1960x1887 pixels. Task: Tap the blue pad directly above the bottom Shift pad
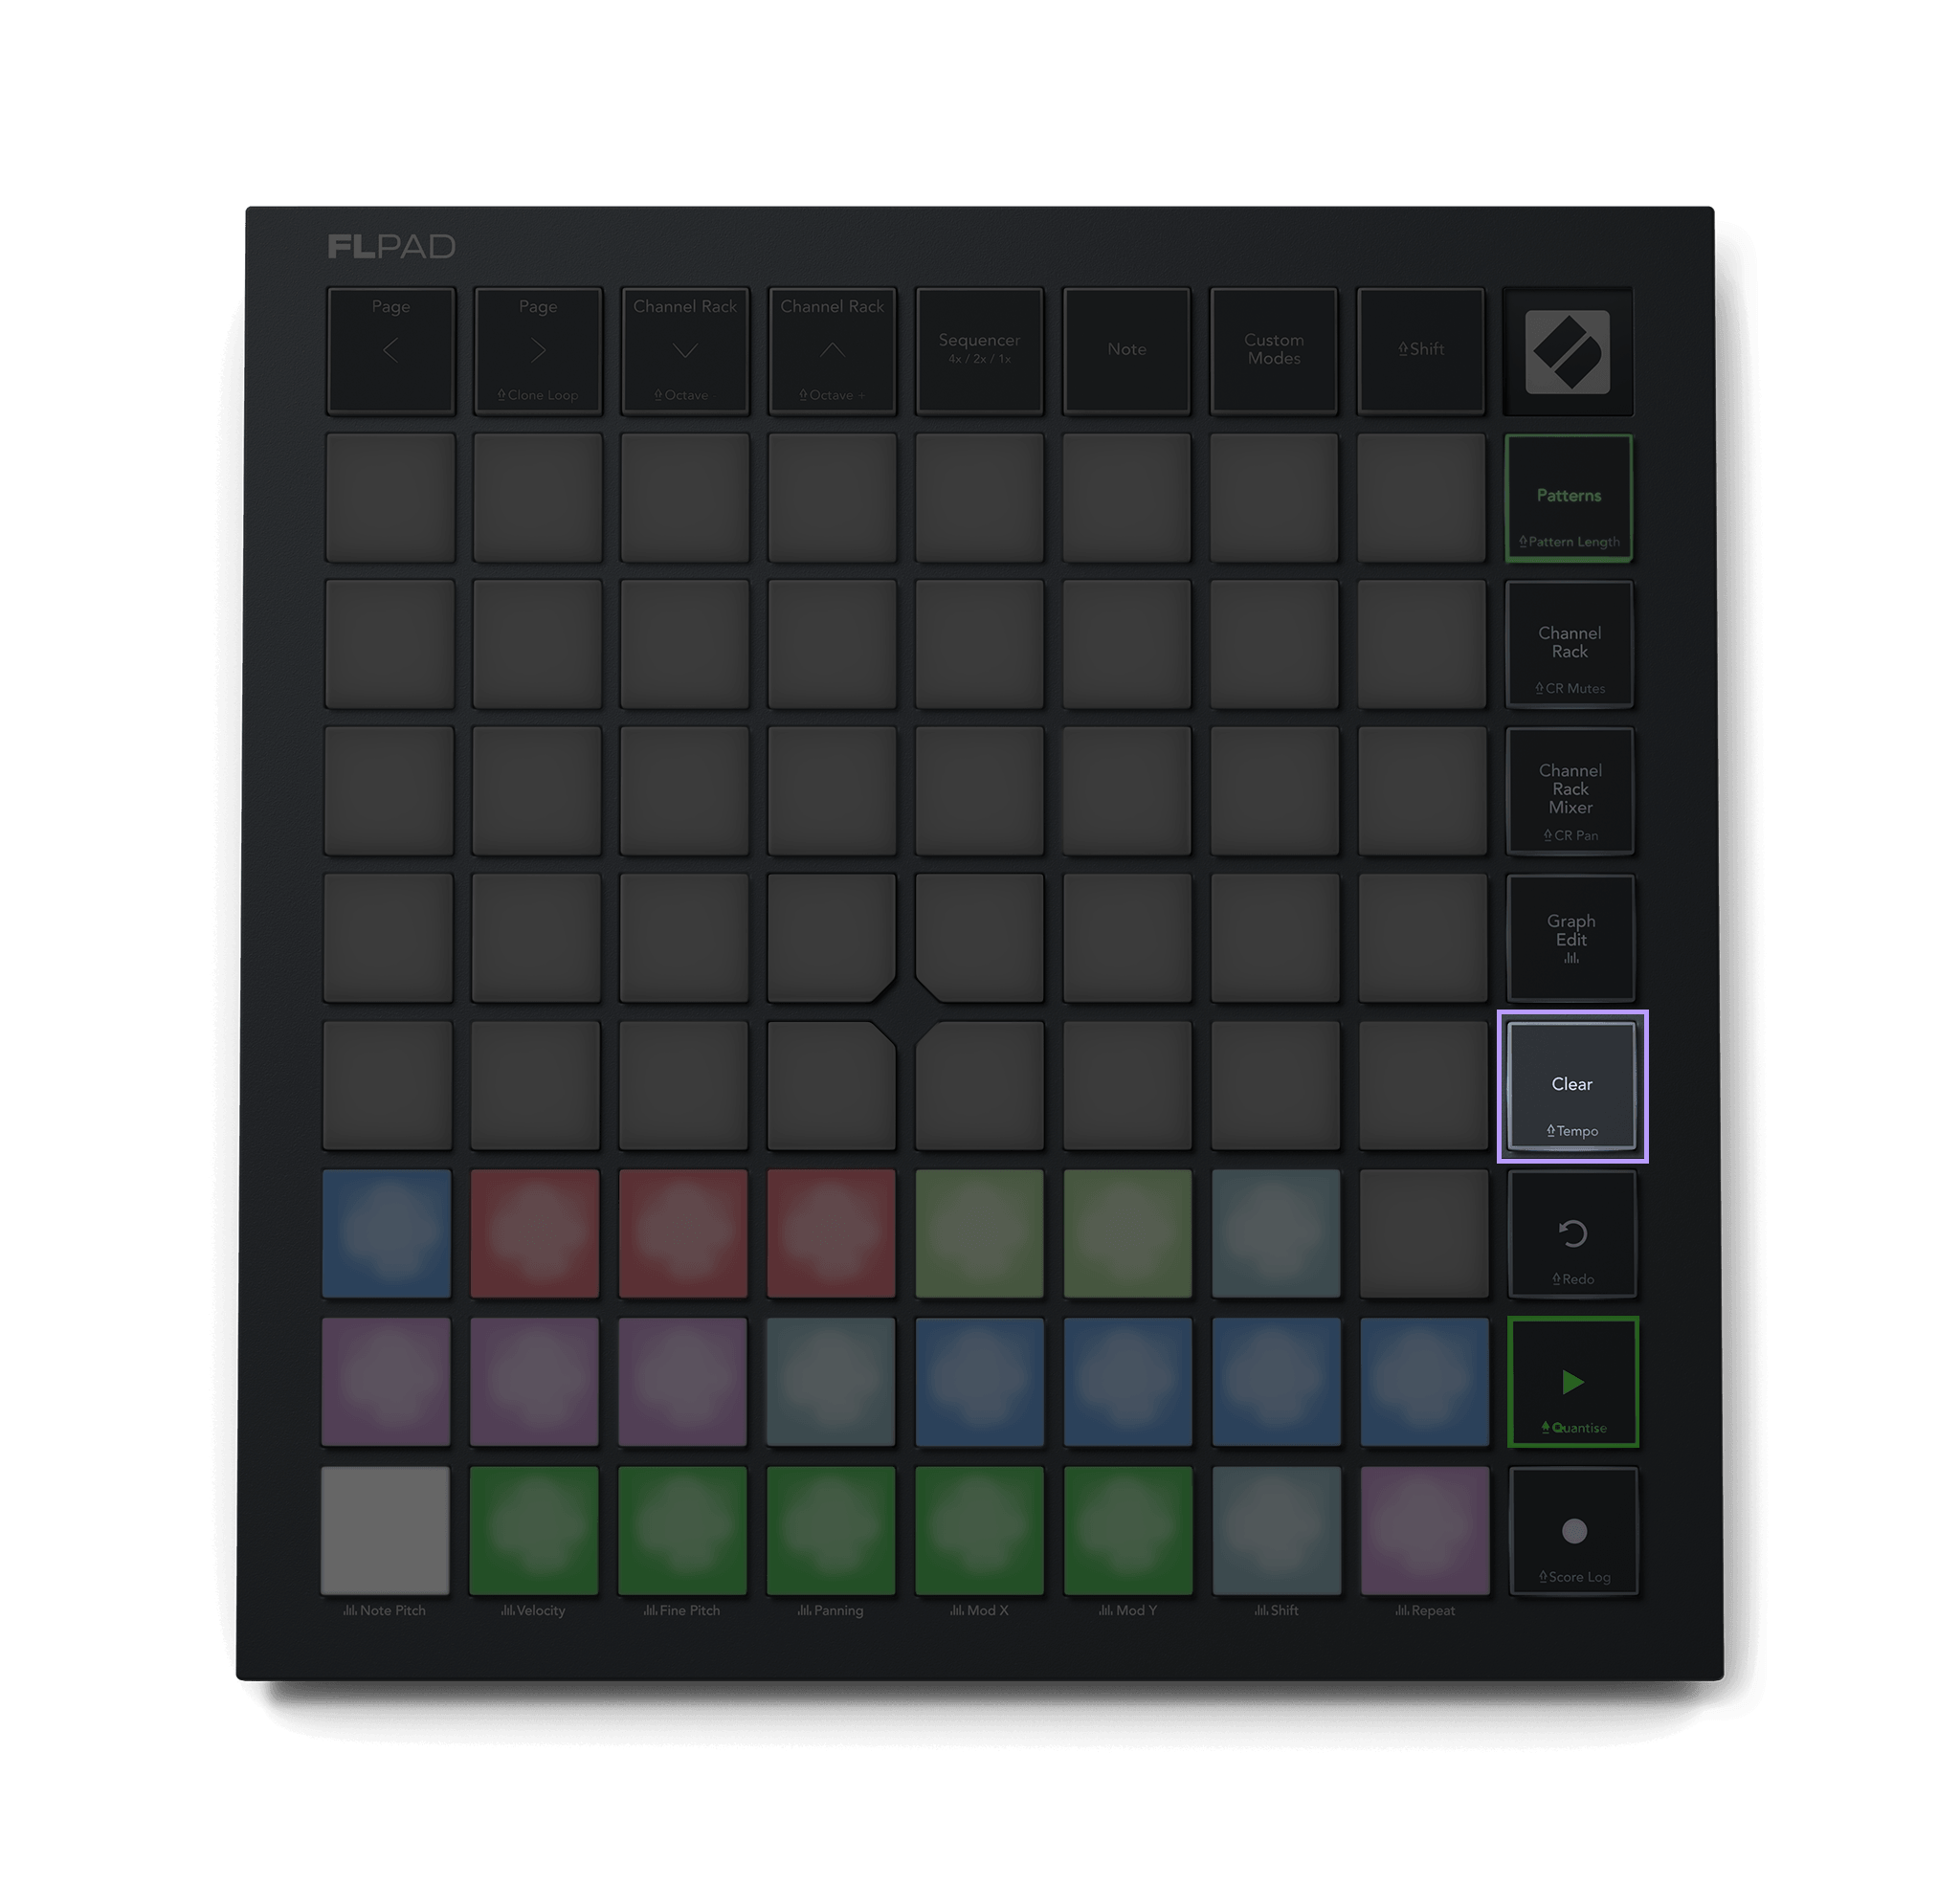pos(1276,1381)
